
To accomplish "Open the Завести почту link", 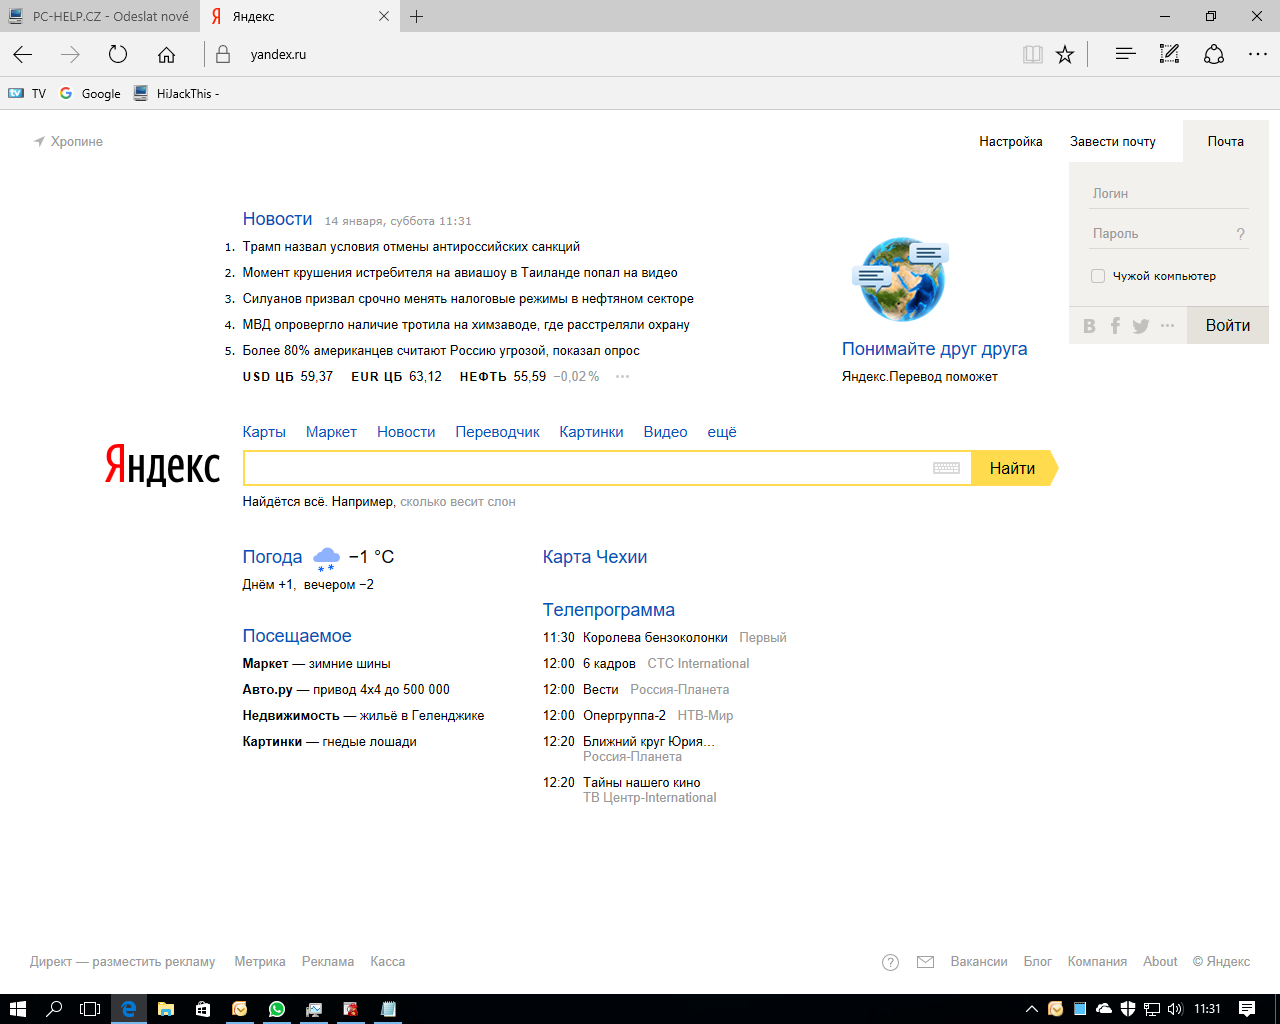I will pyautogui.click(x=1112, y=142).
